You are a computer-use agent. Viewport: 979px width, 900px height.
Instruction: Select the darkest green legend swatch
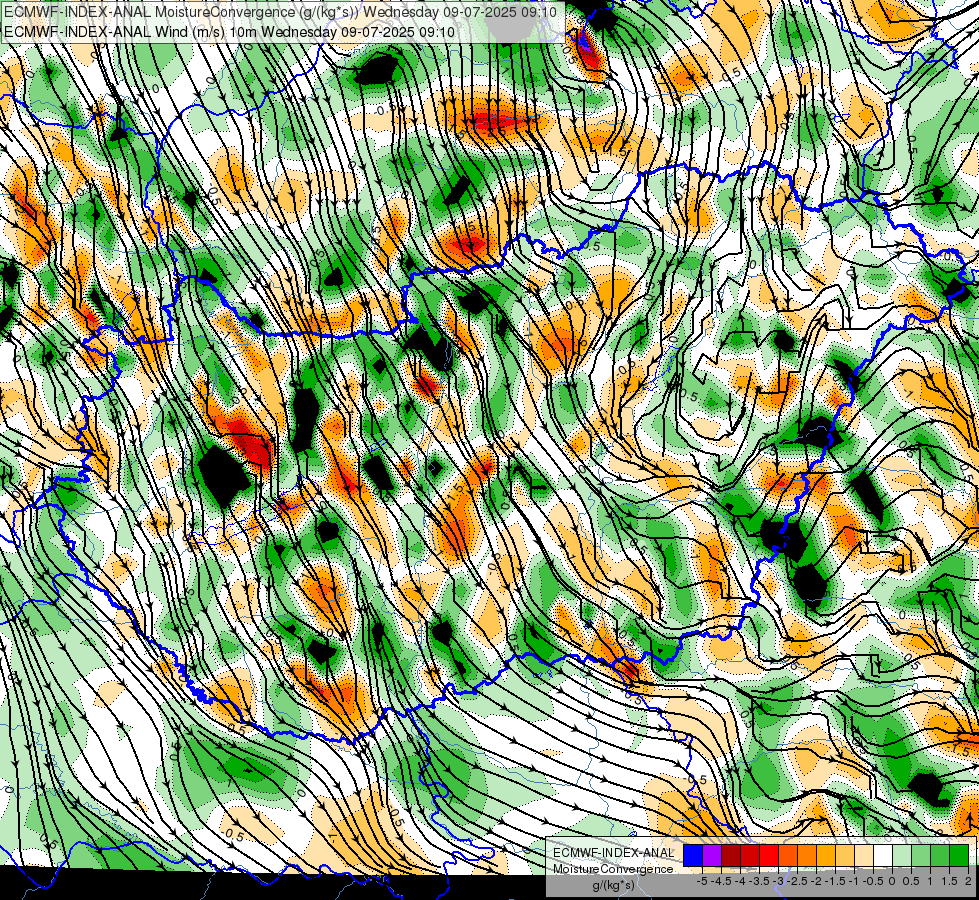coord(959,855)
